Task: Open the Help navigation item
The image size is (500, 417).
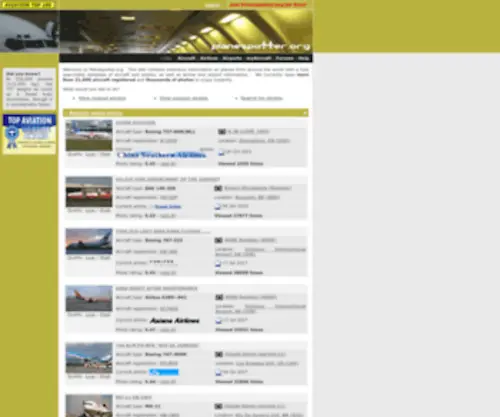Action: coord(303,58)
